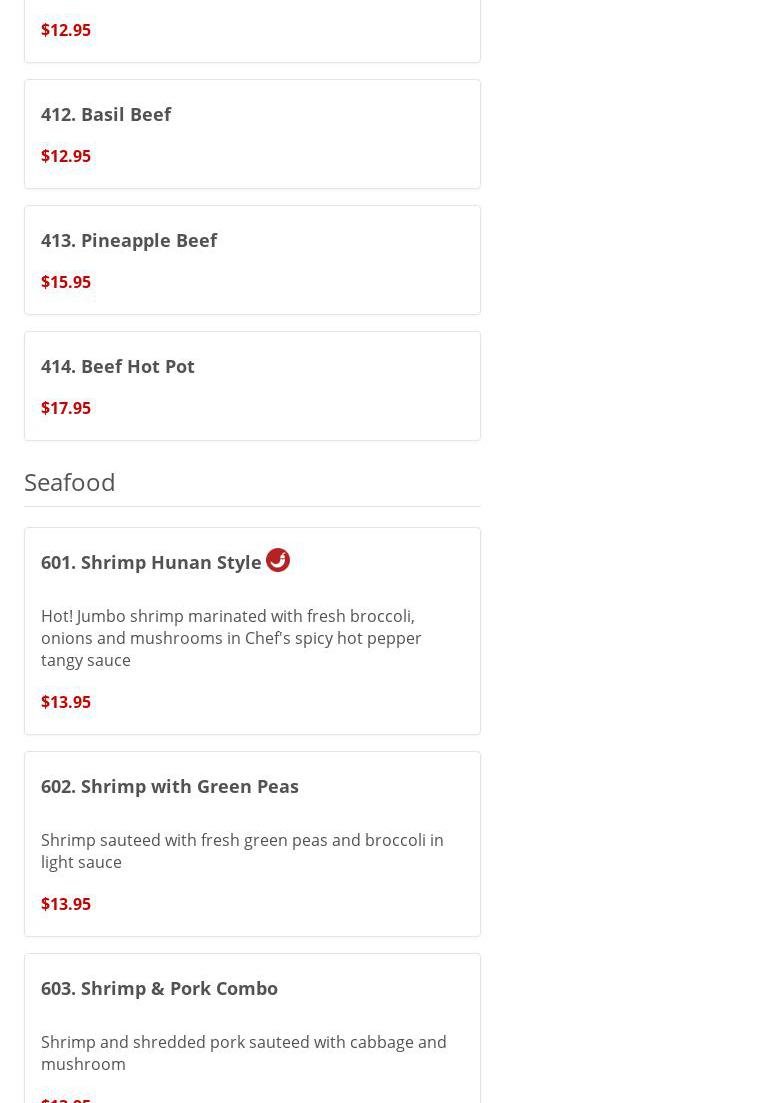Click the Shrimp with Green Peas description
This screenshot has height=1103, width=770.
[x=242, y=851]
